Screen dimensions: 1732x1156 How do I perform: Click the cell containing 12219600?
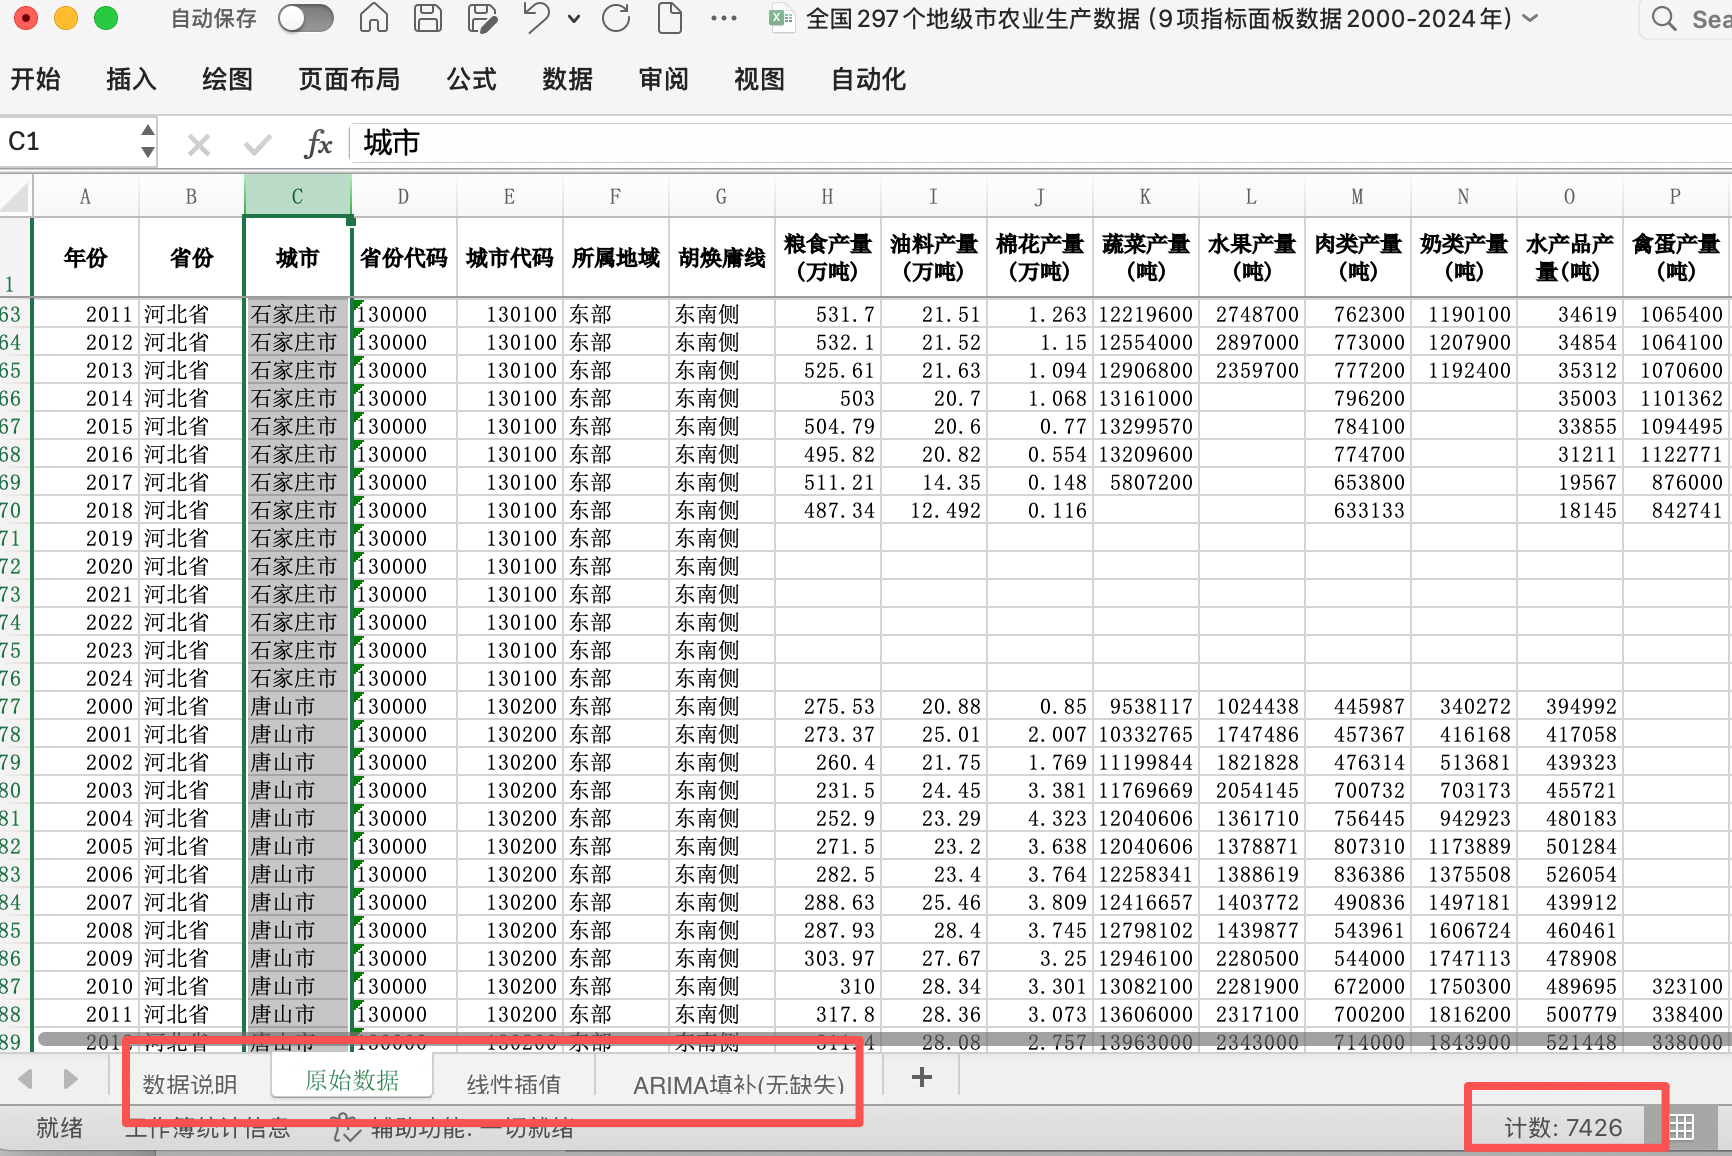[1146, 314]
